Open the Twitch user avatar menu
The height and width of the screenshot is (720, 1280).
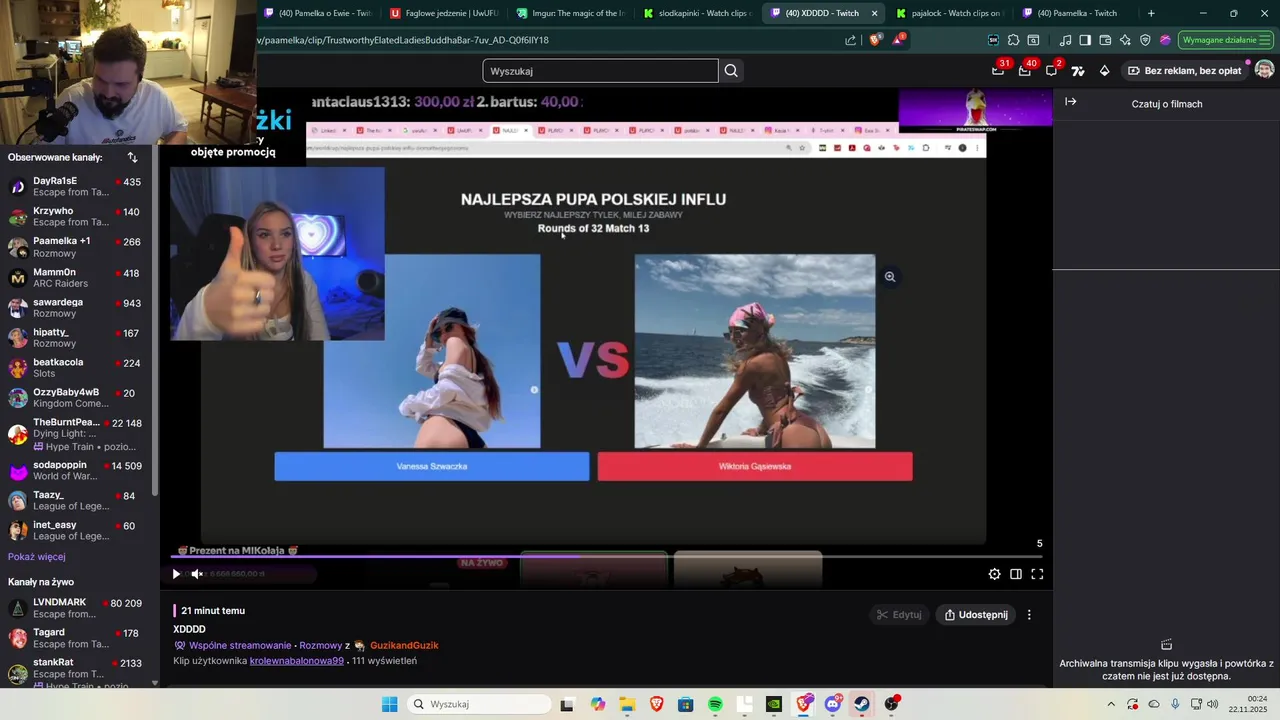[1264, 70]
